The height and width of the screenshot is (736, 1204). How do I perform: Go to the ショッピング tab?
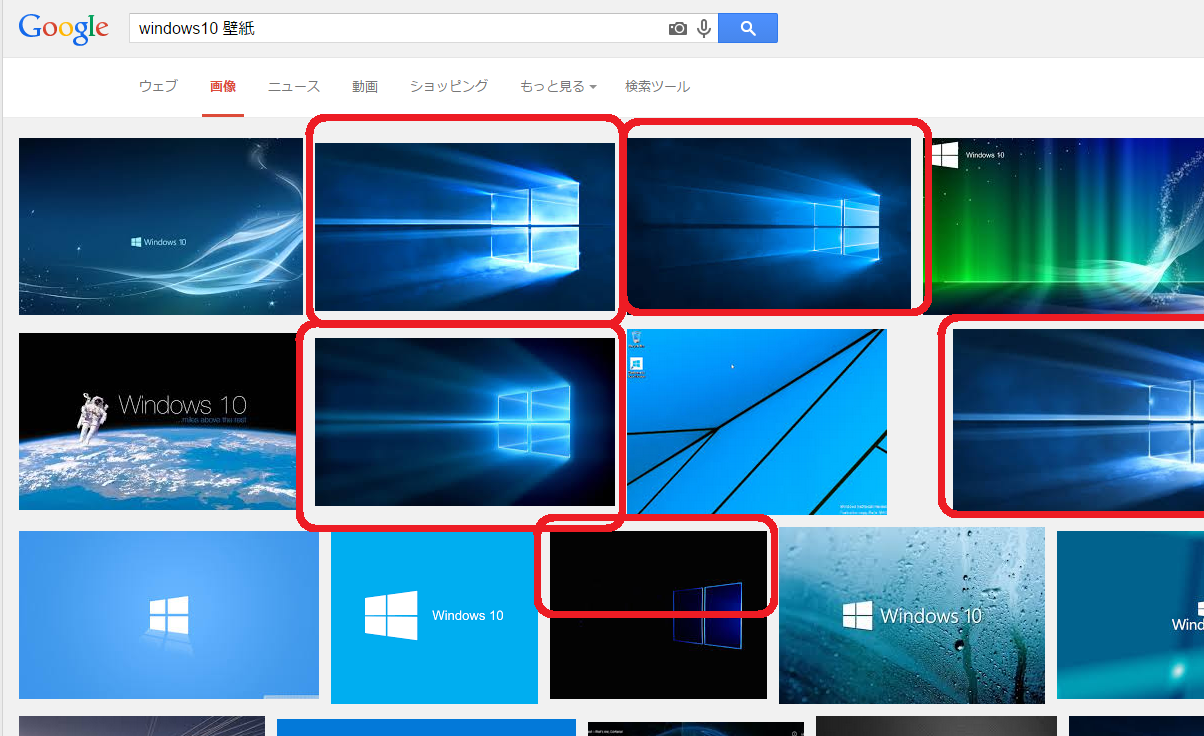click(x=449, y=87)
